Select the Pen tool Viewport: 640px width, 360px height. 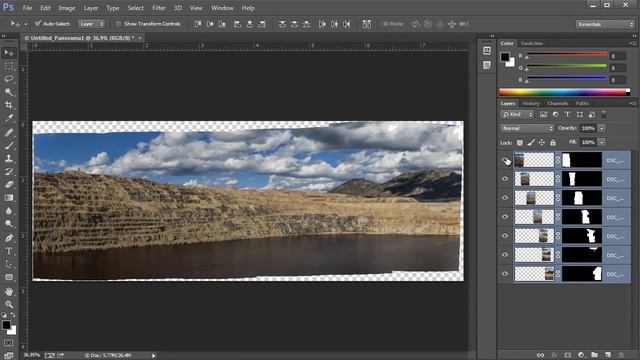point(9,238)
